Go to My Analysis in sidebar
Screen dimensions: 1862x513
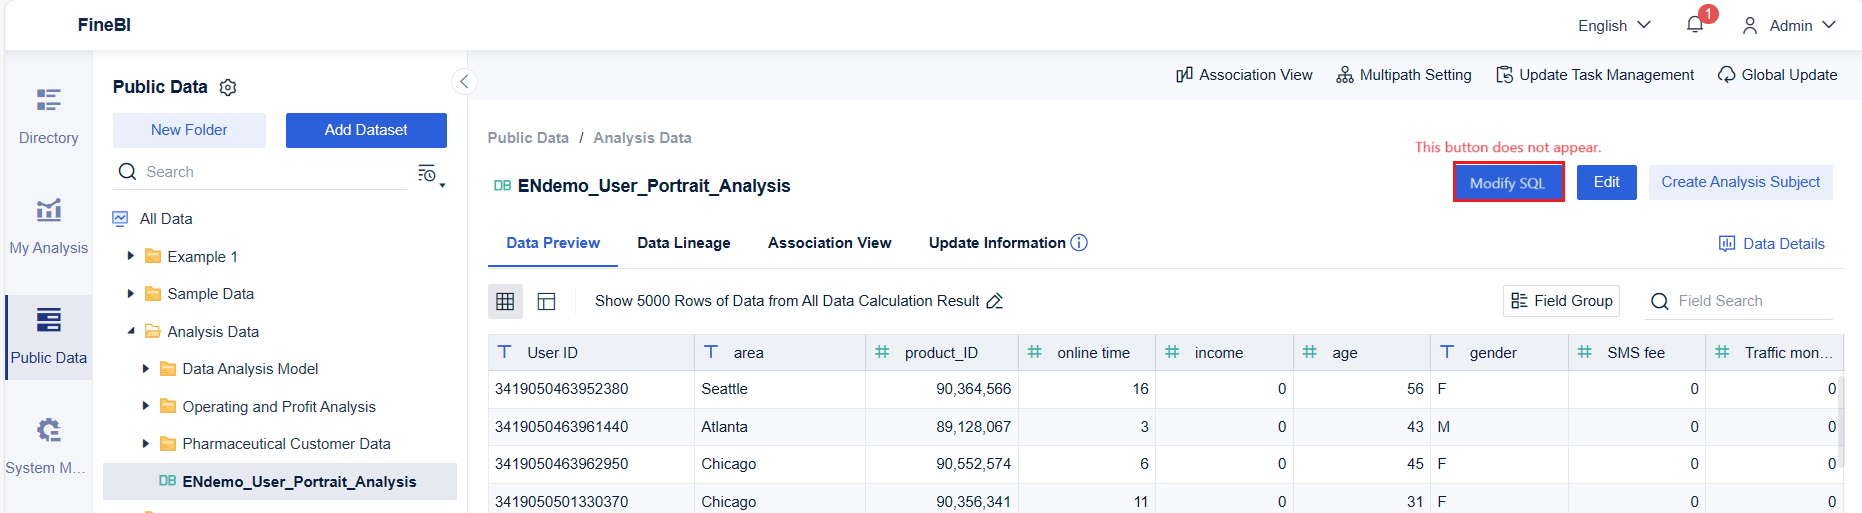pyautogui.click(x=48, y=226)
